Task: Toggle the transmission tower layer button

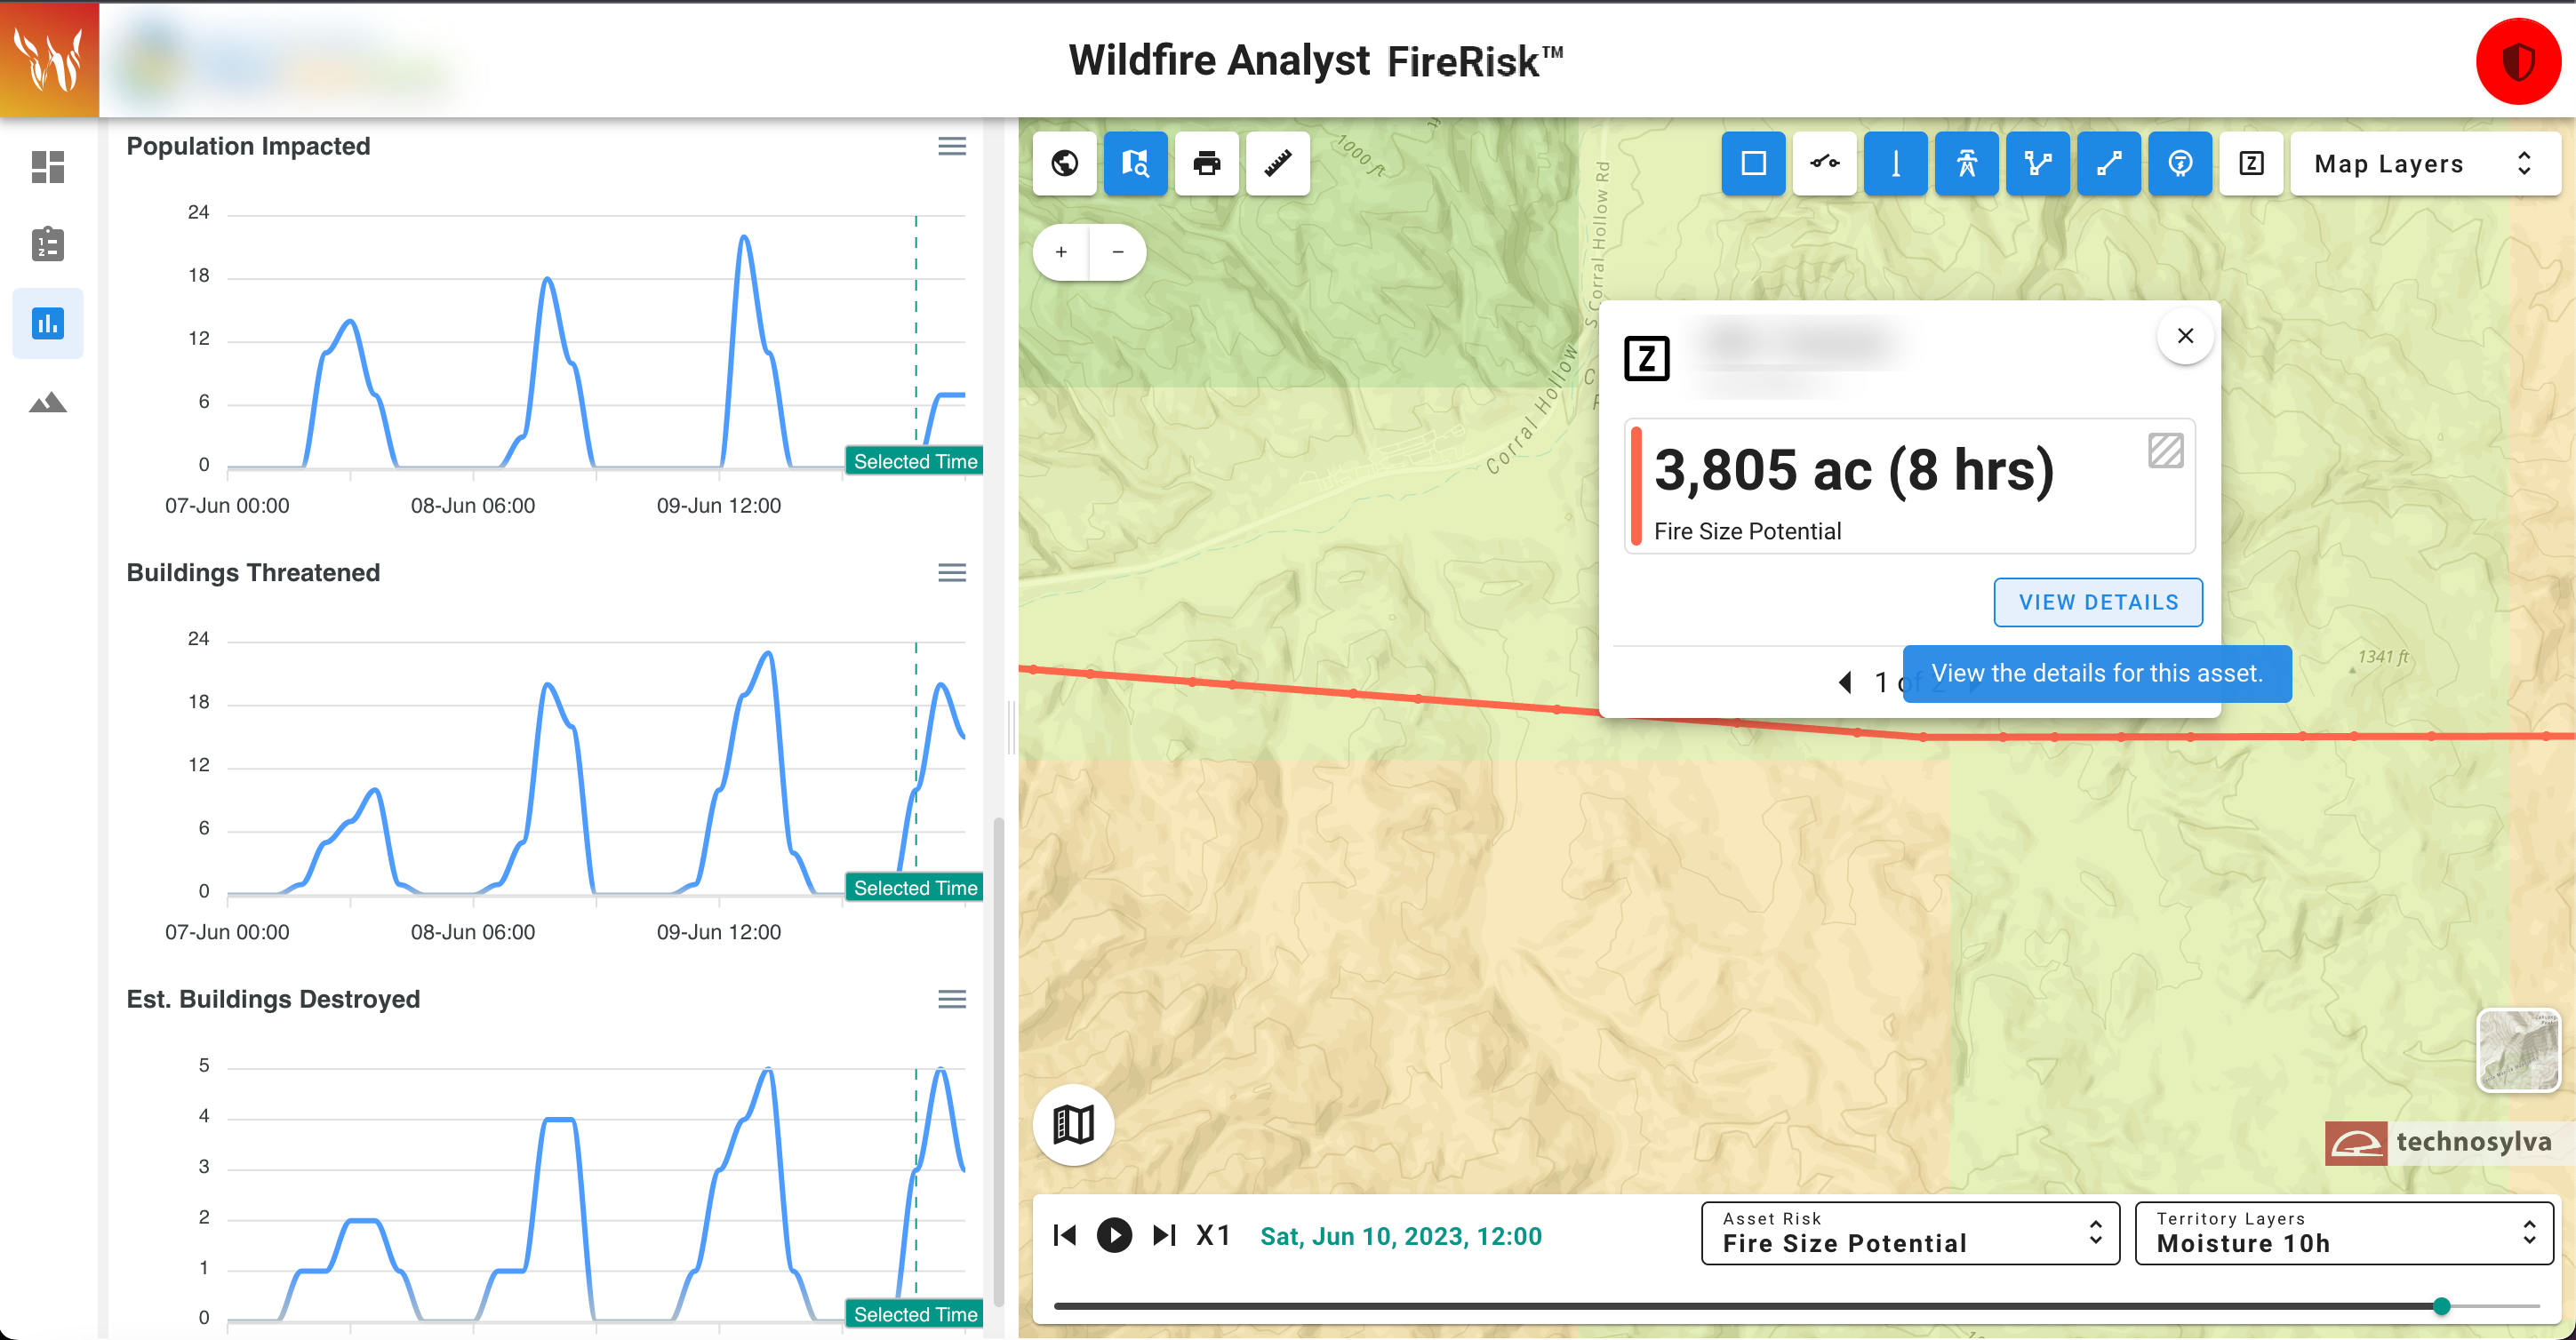Action: point(1966,163)
